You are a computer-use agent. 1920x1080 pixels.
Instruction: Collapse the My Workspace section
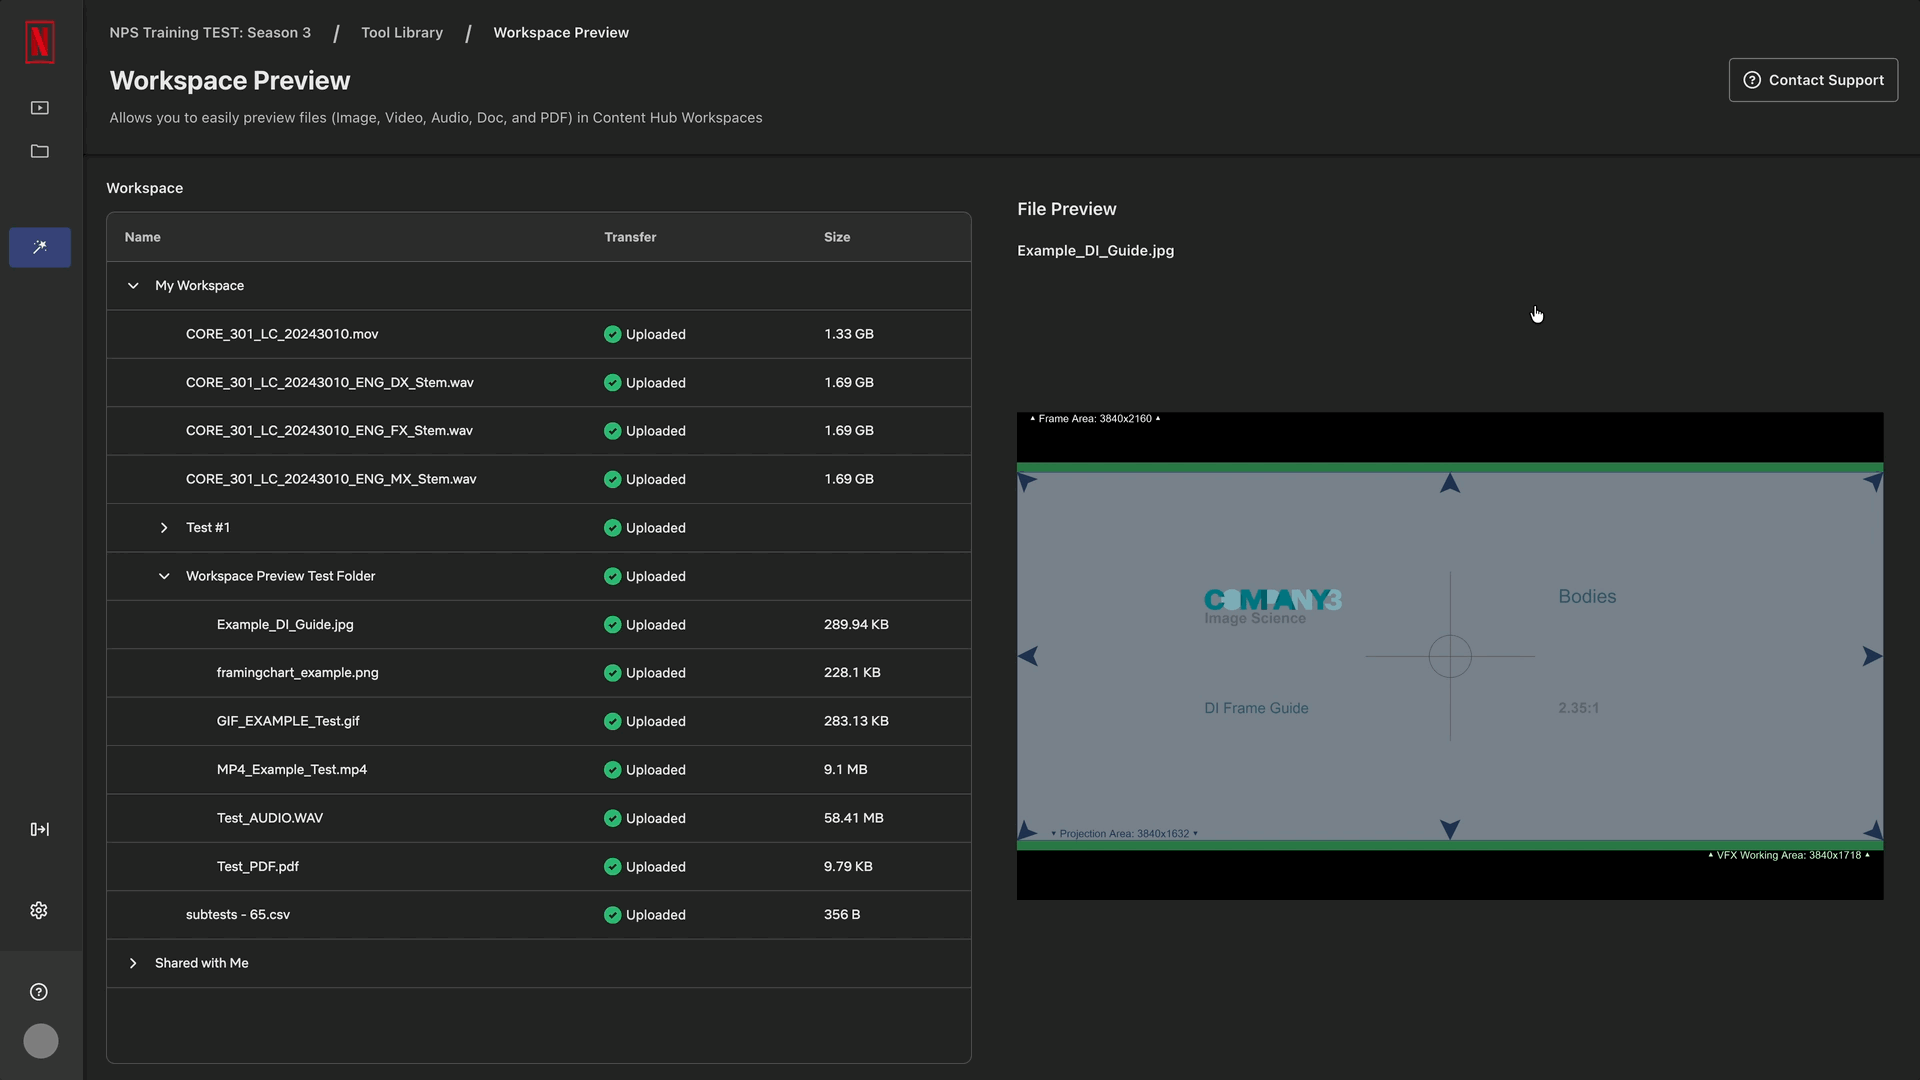pyautogui.click(x=133, y=285)
